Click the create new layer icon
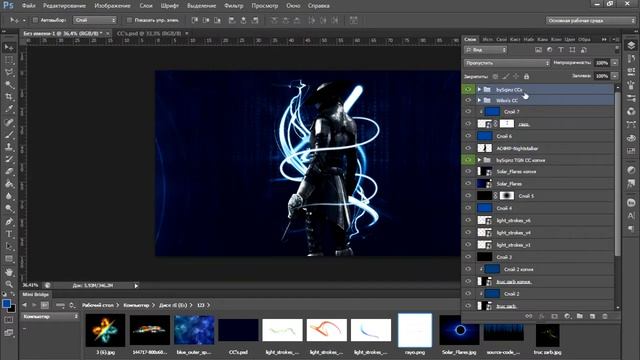The height and width of the screenshot is (360, 640). click(592, 316)
